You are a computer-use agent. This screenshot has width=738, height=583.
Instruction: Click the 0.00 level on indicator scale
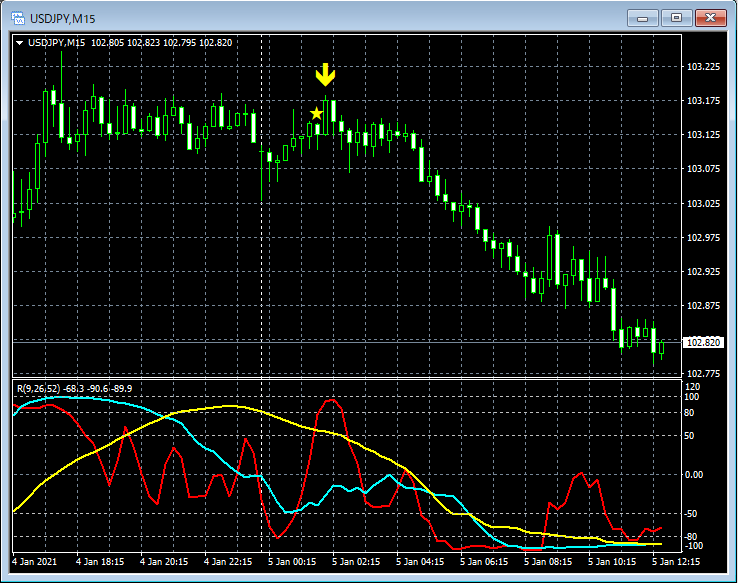pos(695,474)
